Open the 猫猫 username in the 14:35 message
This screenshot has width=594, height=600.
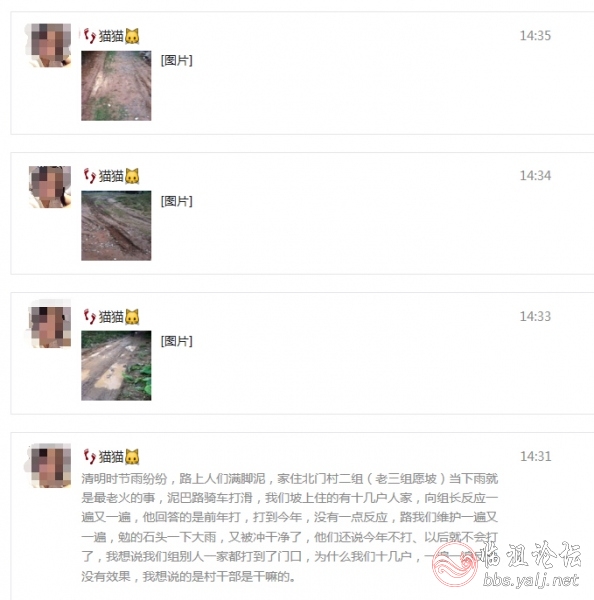pyautogui.click(x=111, y=36)
